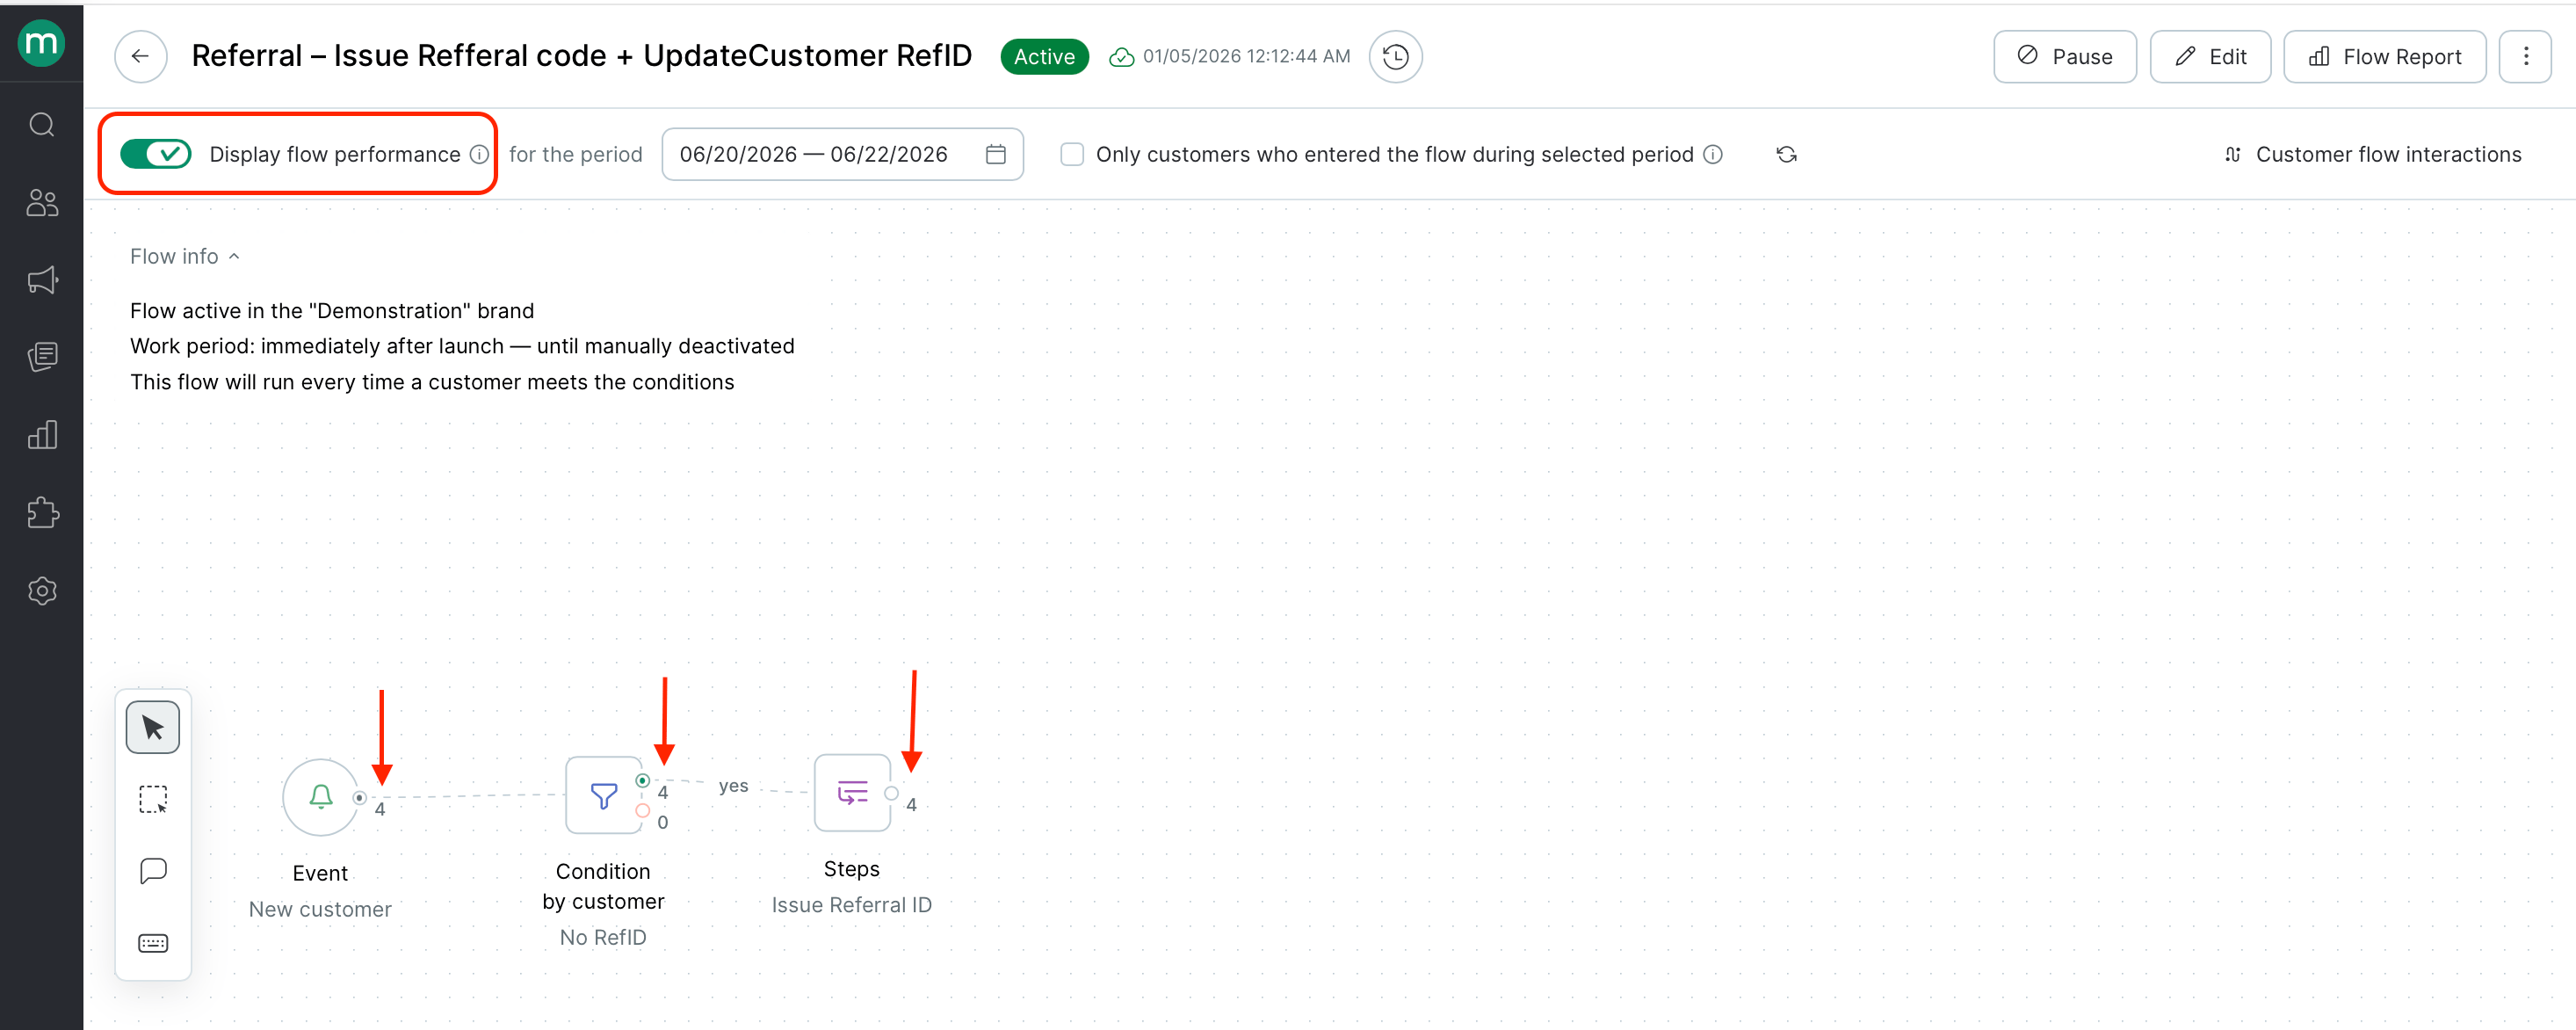
Task: Click the 'New customer' event label
Action: click(320, 909)
